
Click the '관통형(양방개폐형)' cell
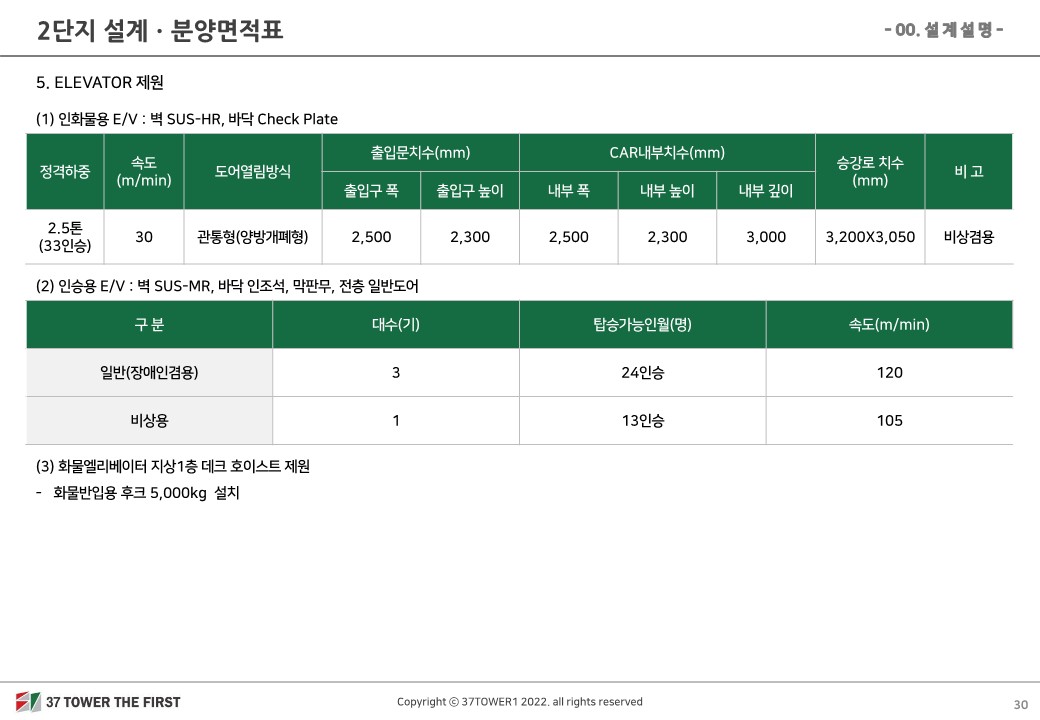tap(253, 237)
